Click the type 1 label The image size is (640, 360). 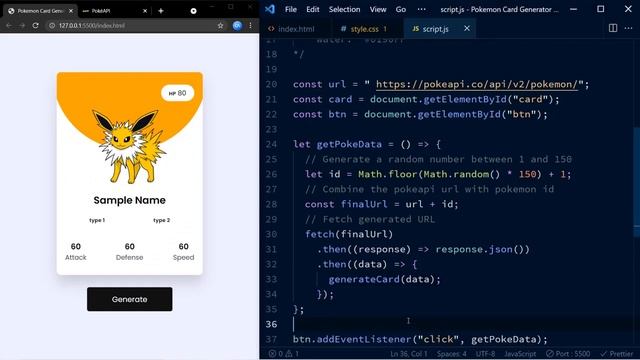point(97,220)
